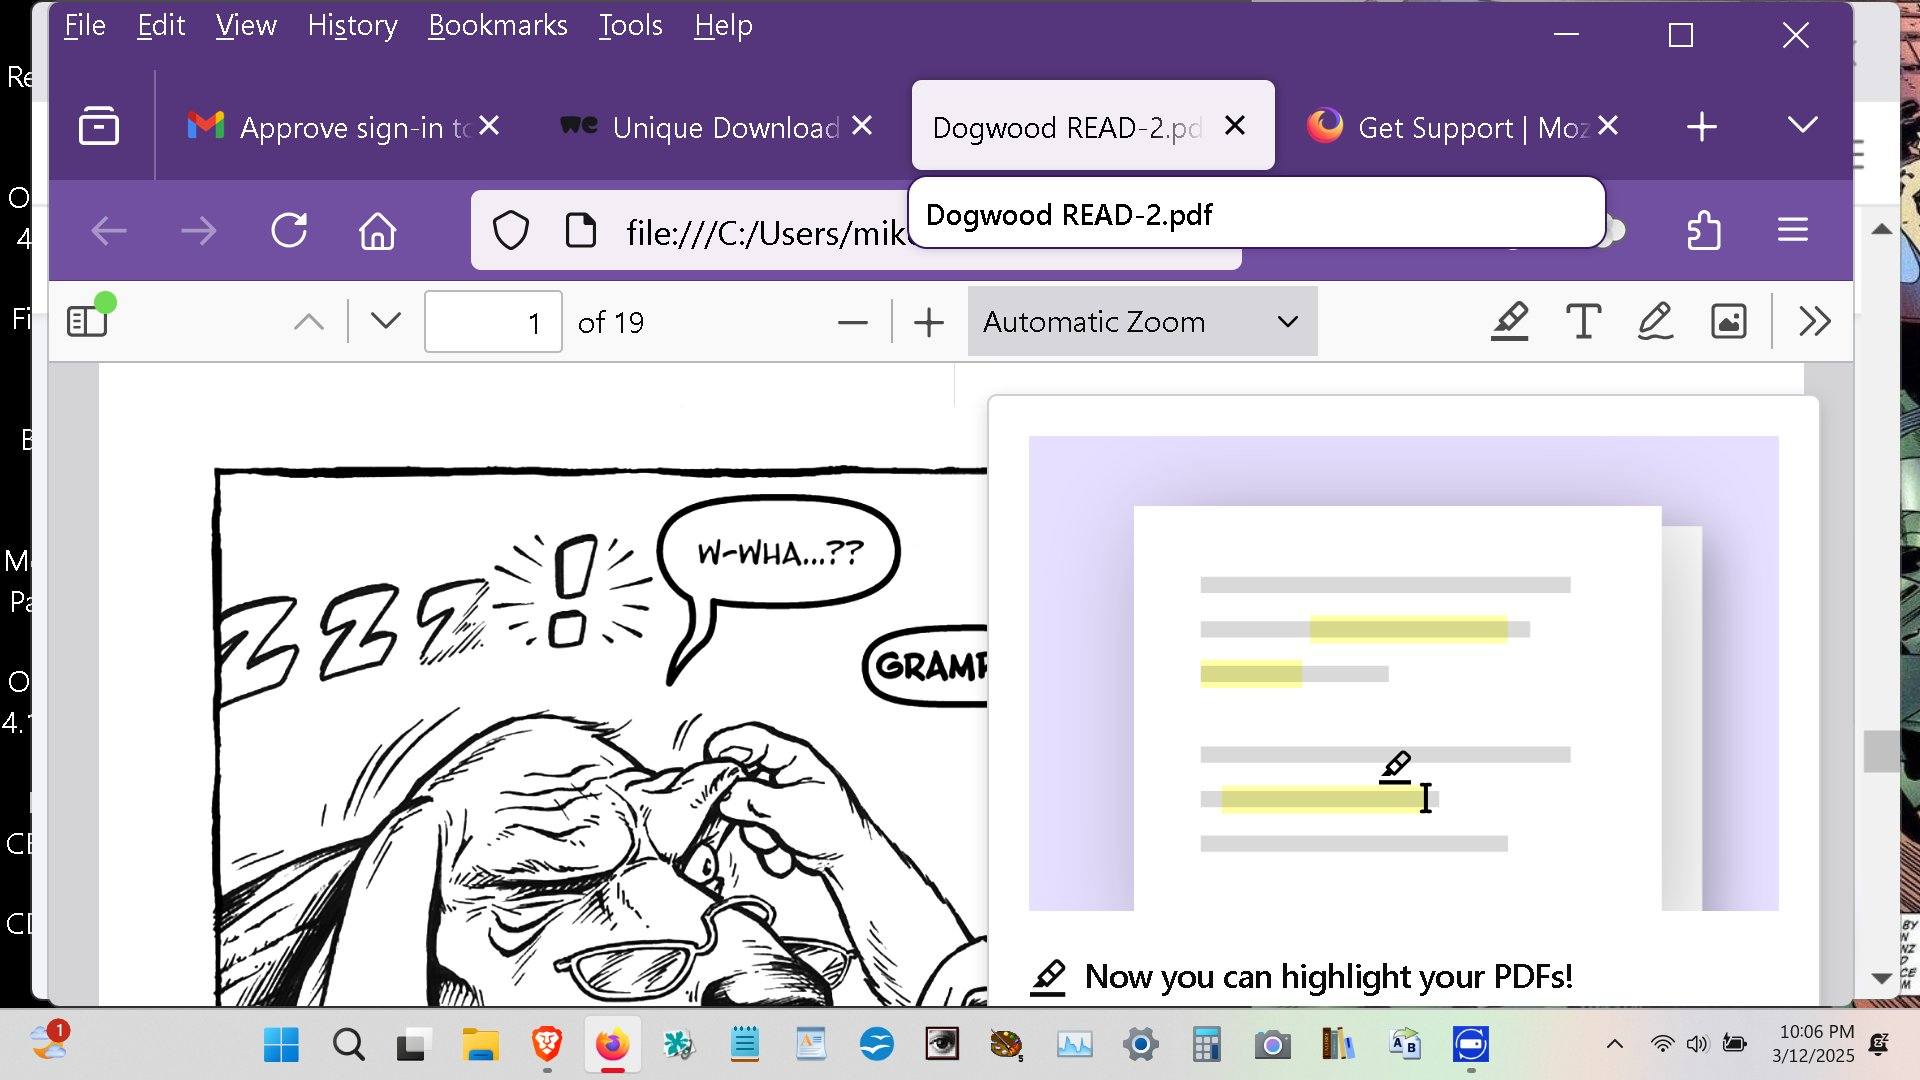Image resolution: width=1920 pixels, height=1080 pixels.
Task: Open the View menu
Action: (246, 25)
